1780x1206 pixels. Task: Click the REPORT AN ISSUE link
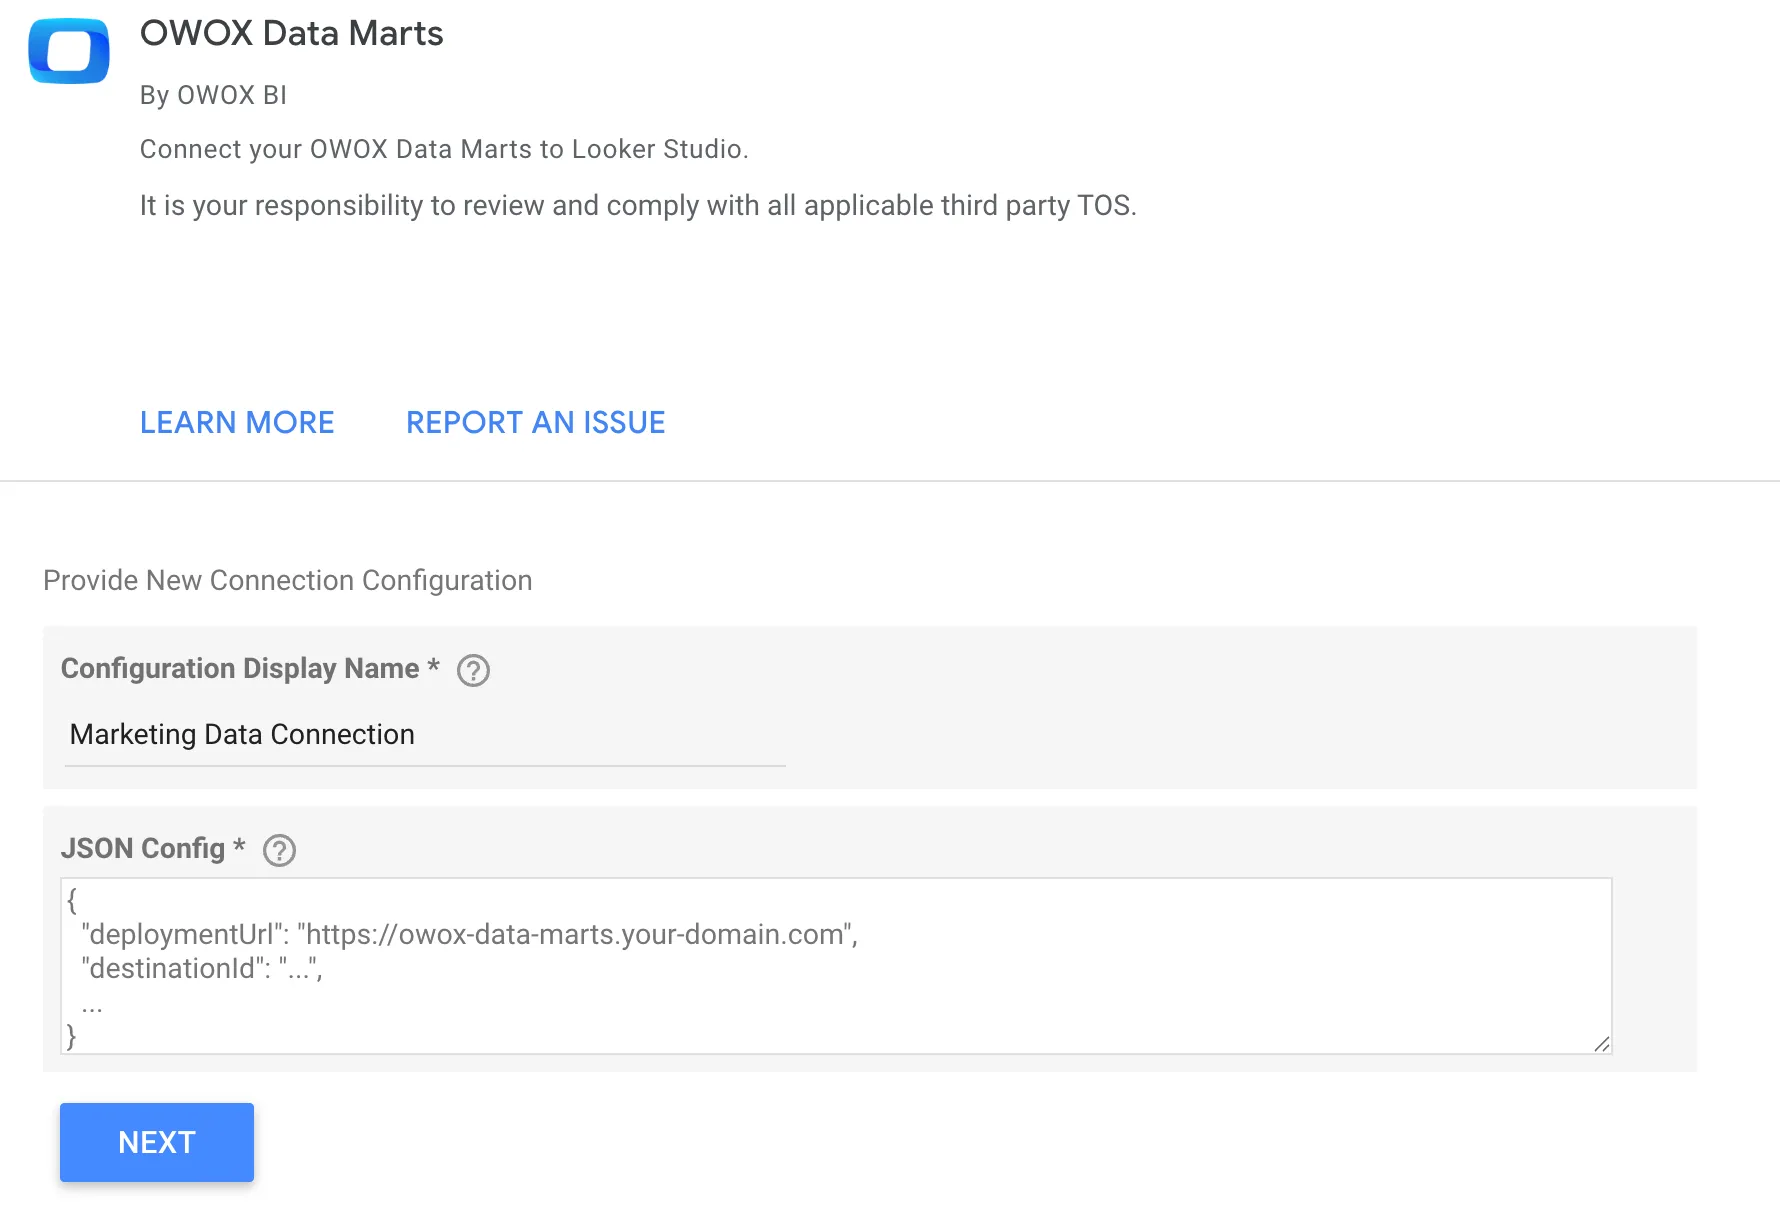[x=535, y=422]
